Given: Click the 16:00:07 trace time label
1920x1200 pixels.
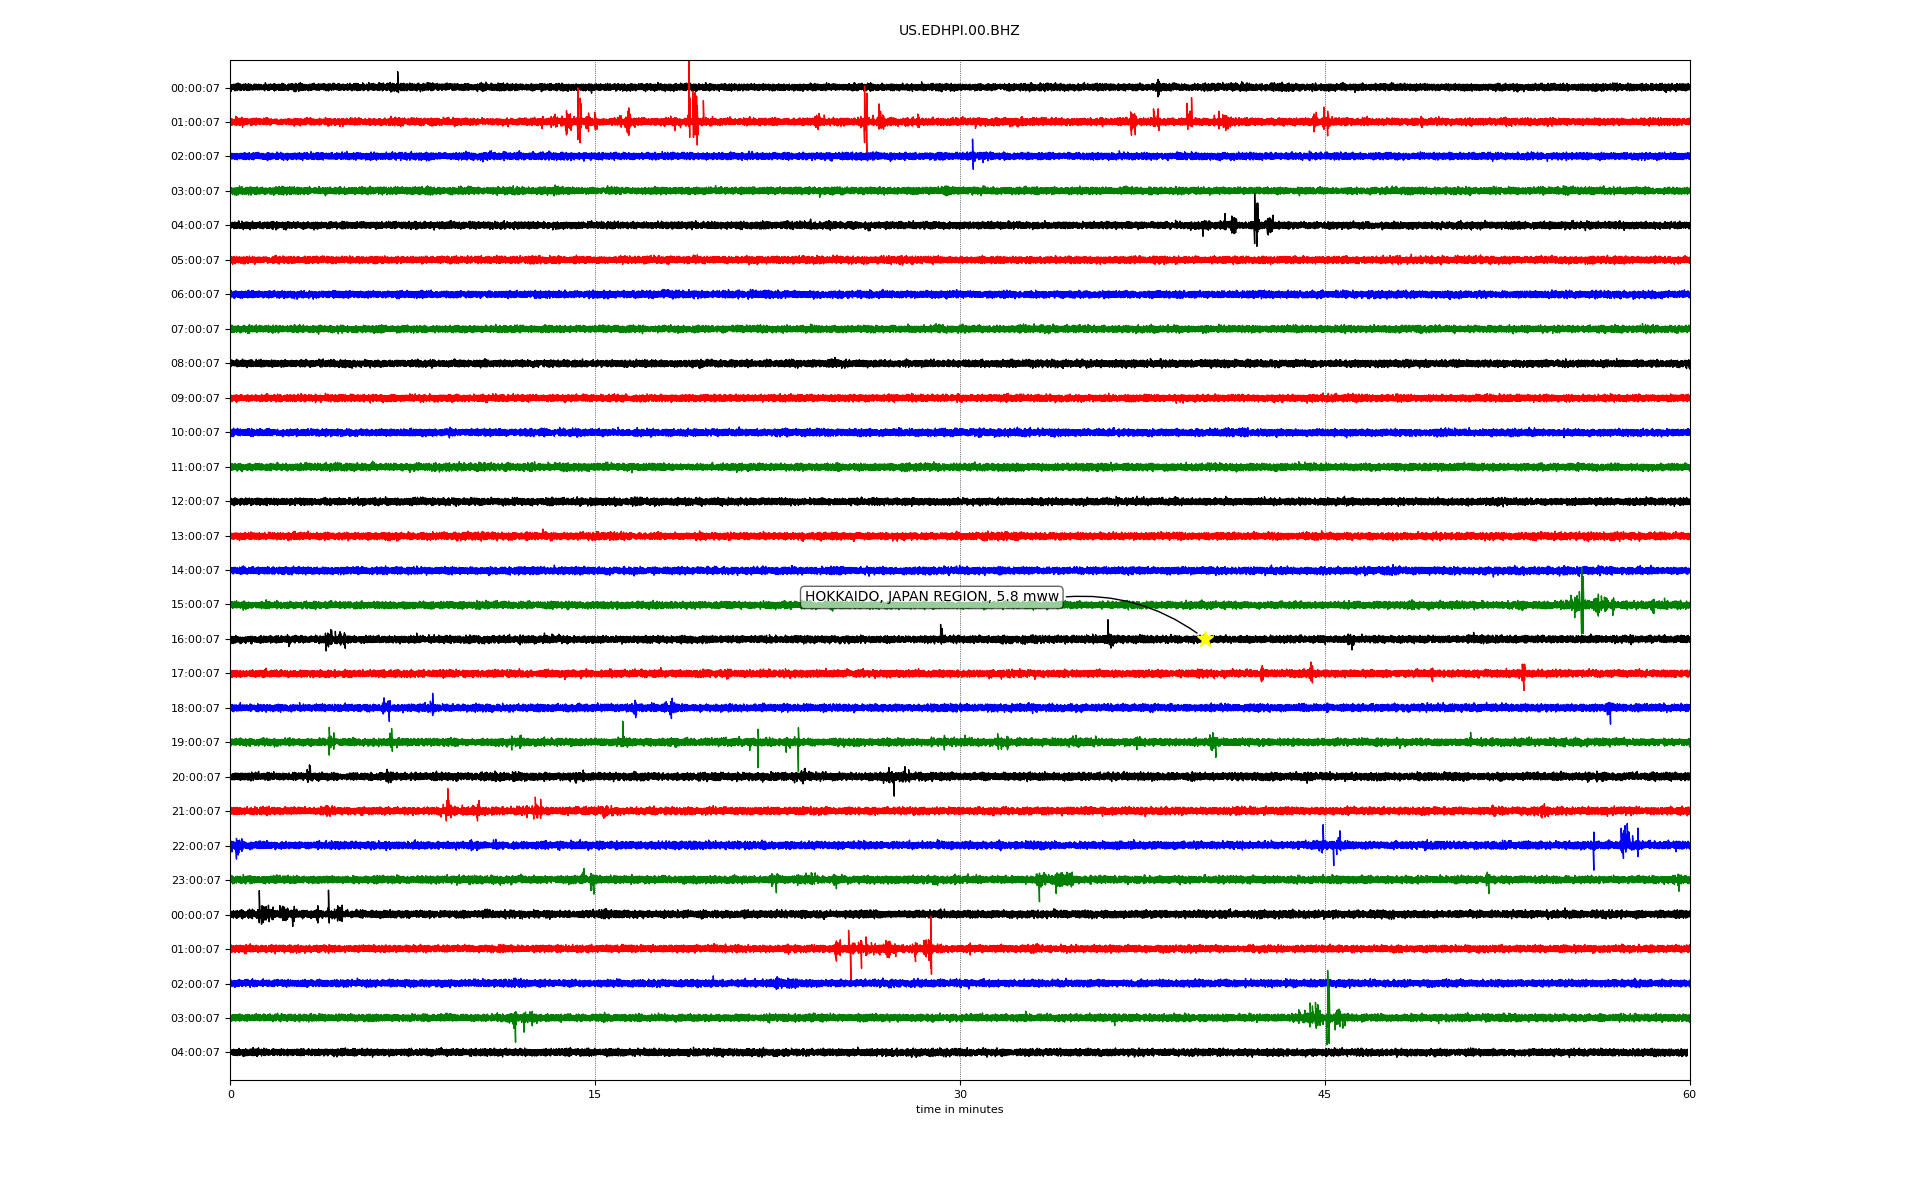Looking at the screenshot, I should tap(195, 640).
